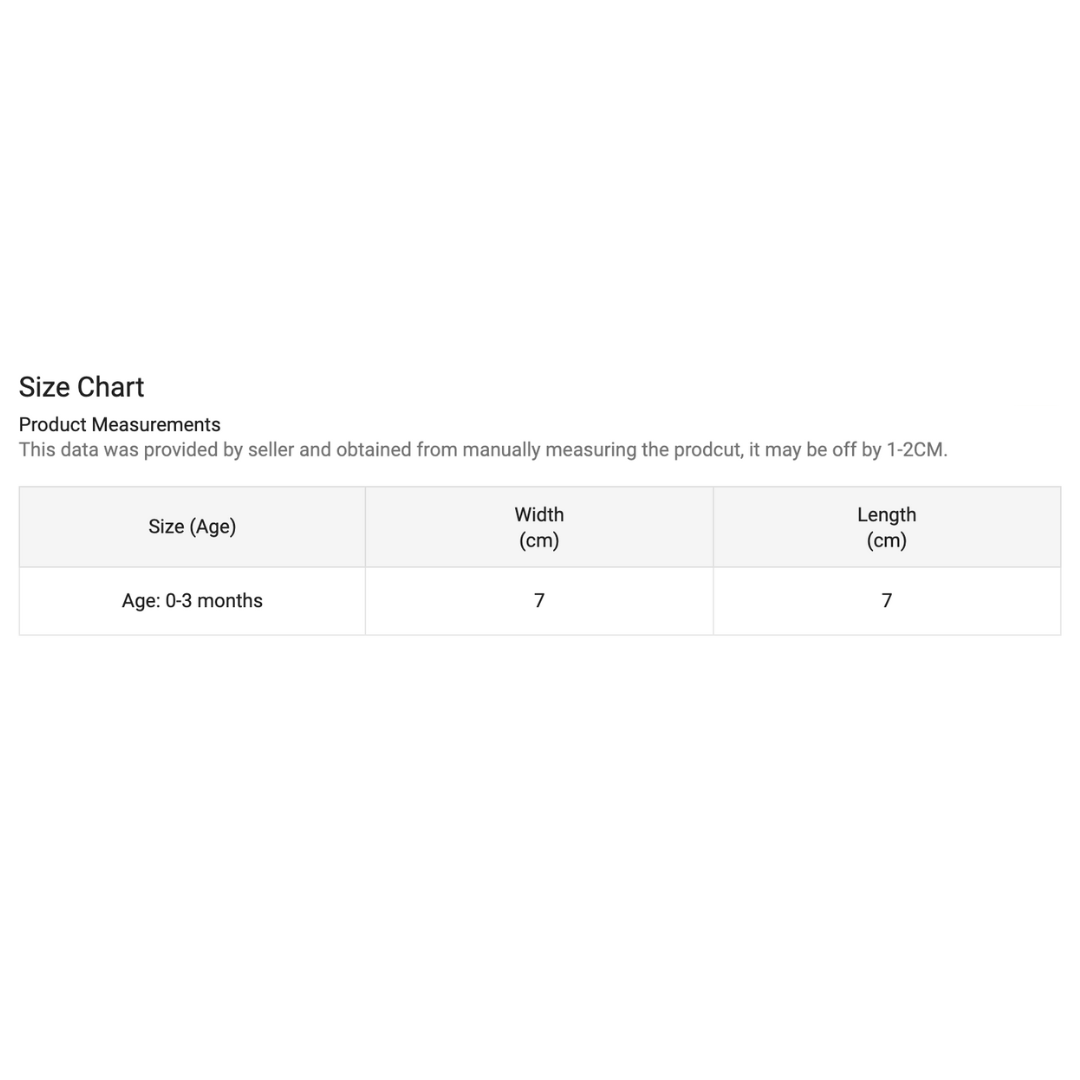Select the (cm) unit below Length
This screenshot has height=1080, width=1080.
pos(886,540)
